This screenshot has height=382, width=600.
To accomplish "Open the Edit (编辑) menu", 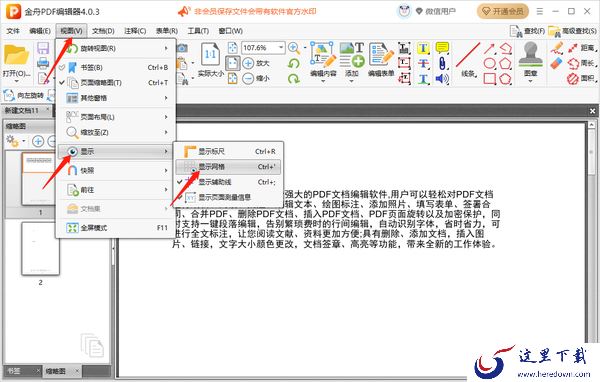I will click(40, 31).
